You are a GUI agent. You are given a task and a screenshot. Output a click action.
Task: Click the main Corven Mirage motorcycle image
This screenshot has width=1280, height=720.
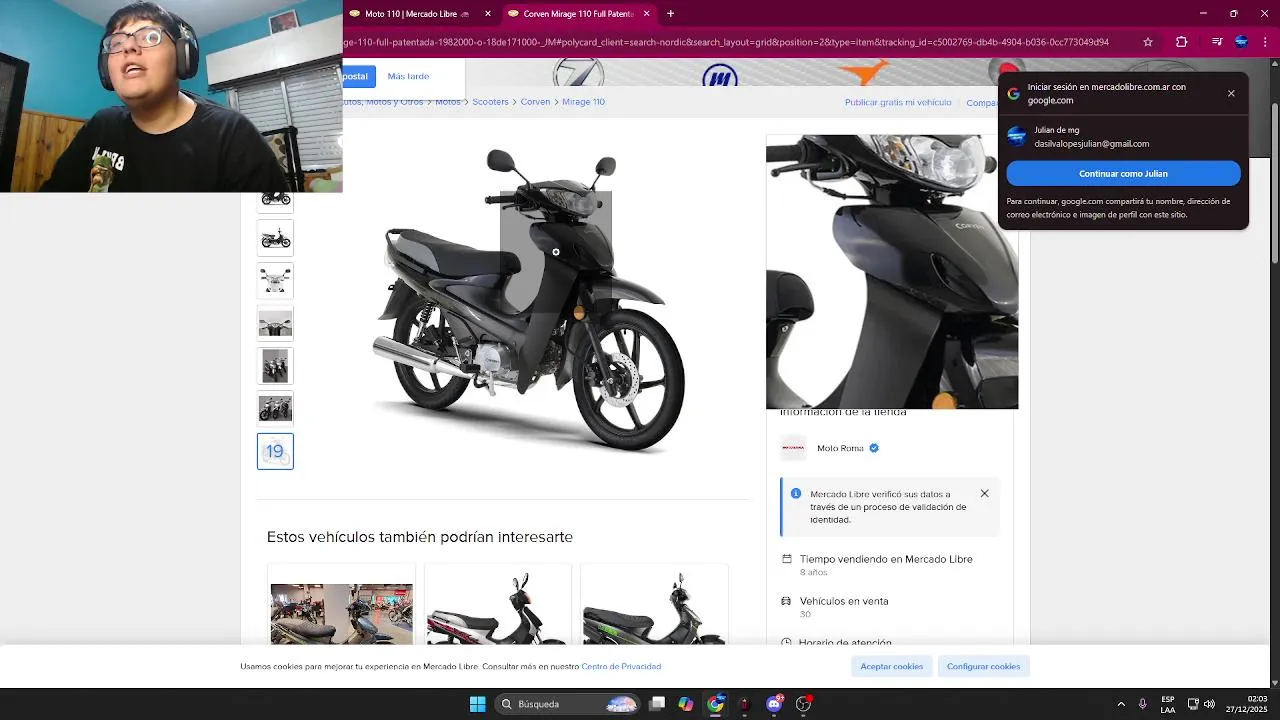click(528, 300)
